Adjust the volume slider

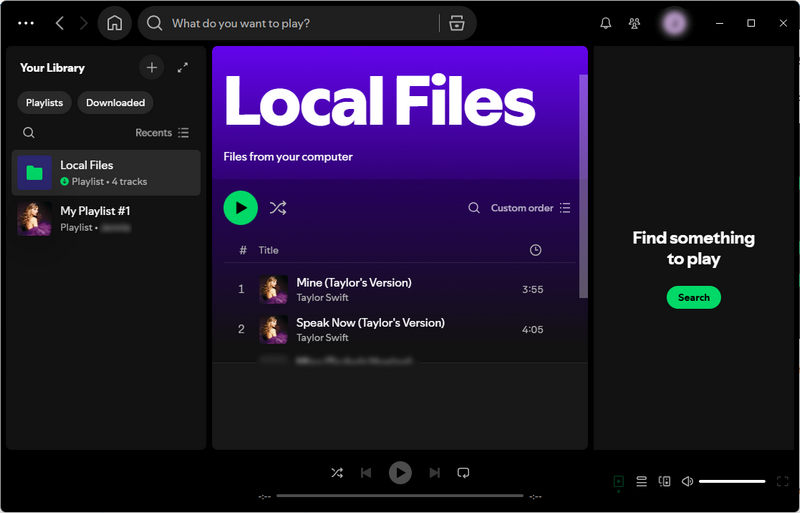[732, 481]
